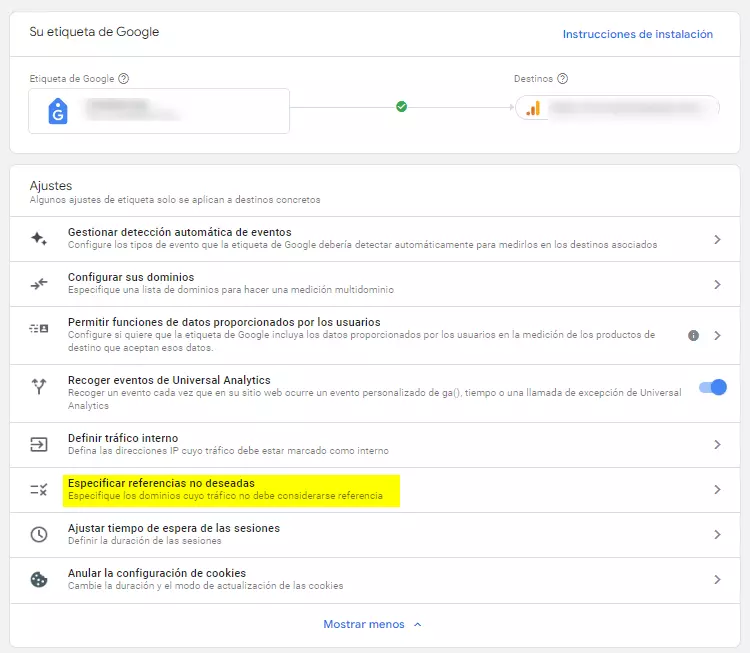The image size is (750, 653).
Task: Click the help icon next to Etiqueta de Google
Action: tap(123, 78)
